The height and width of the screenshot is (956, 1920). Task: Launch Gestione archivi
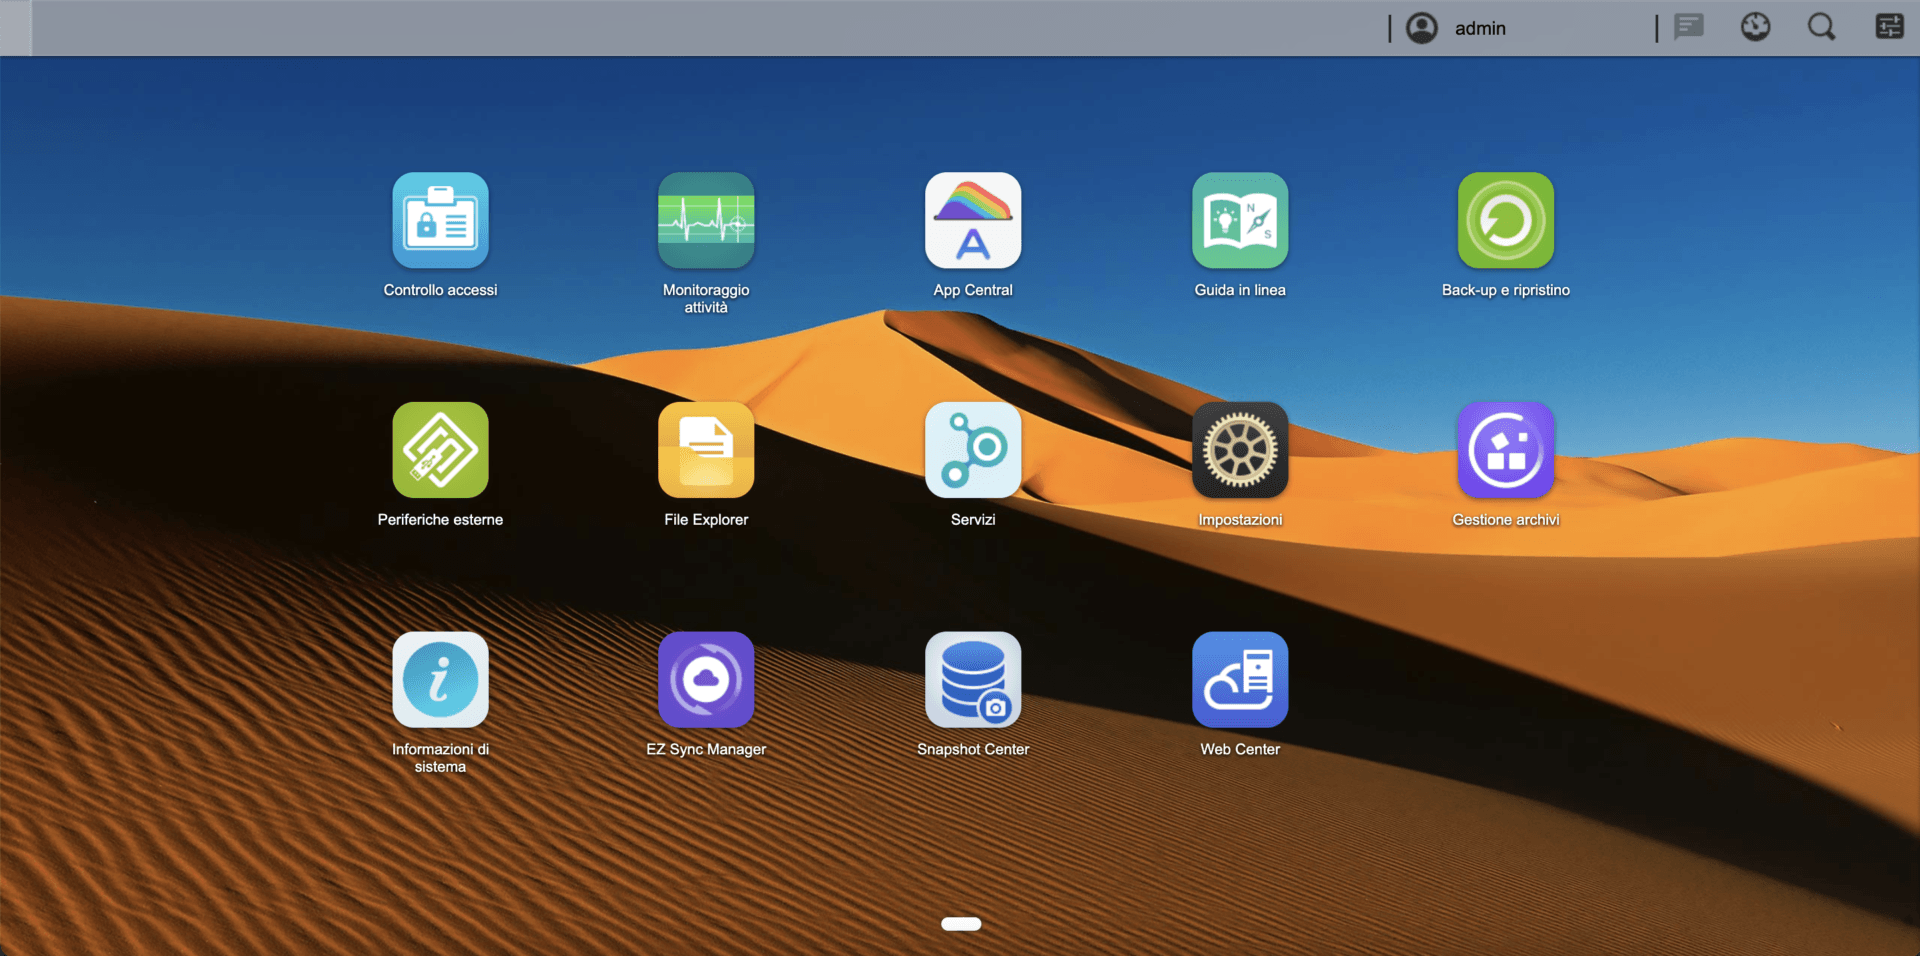coord(1505,450)
